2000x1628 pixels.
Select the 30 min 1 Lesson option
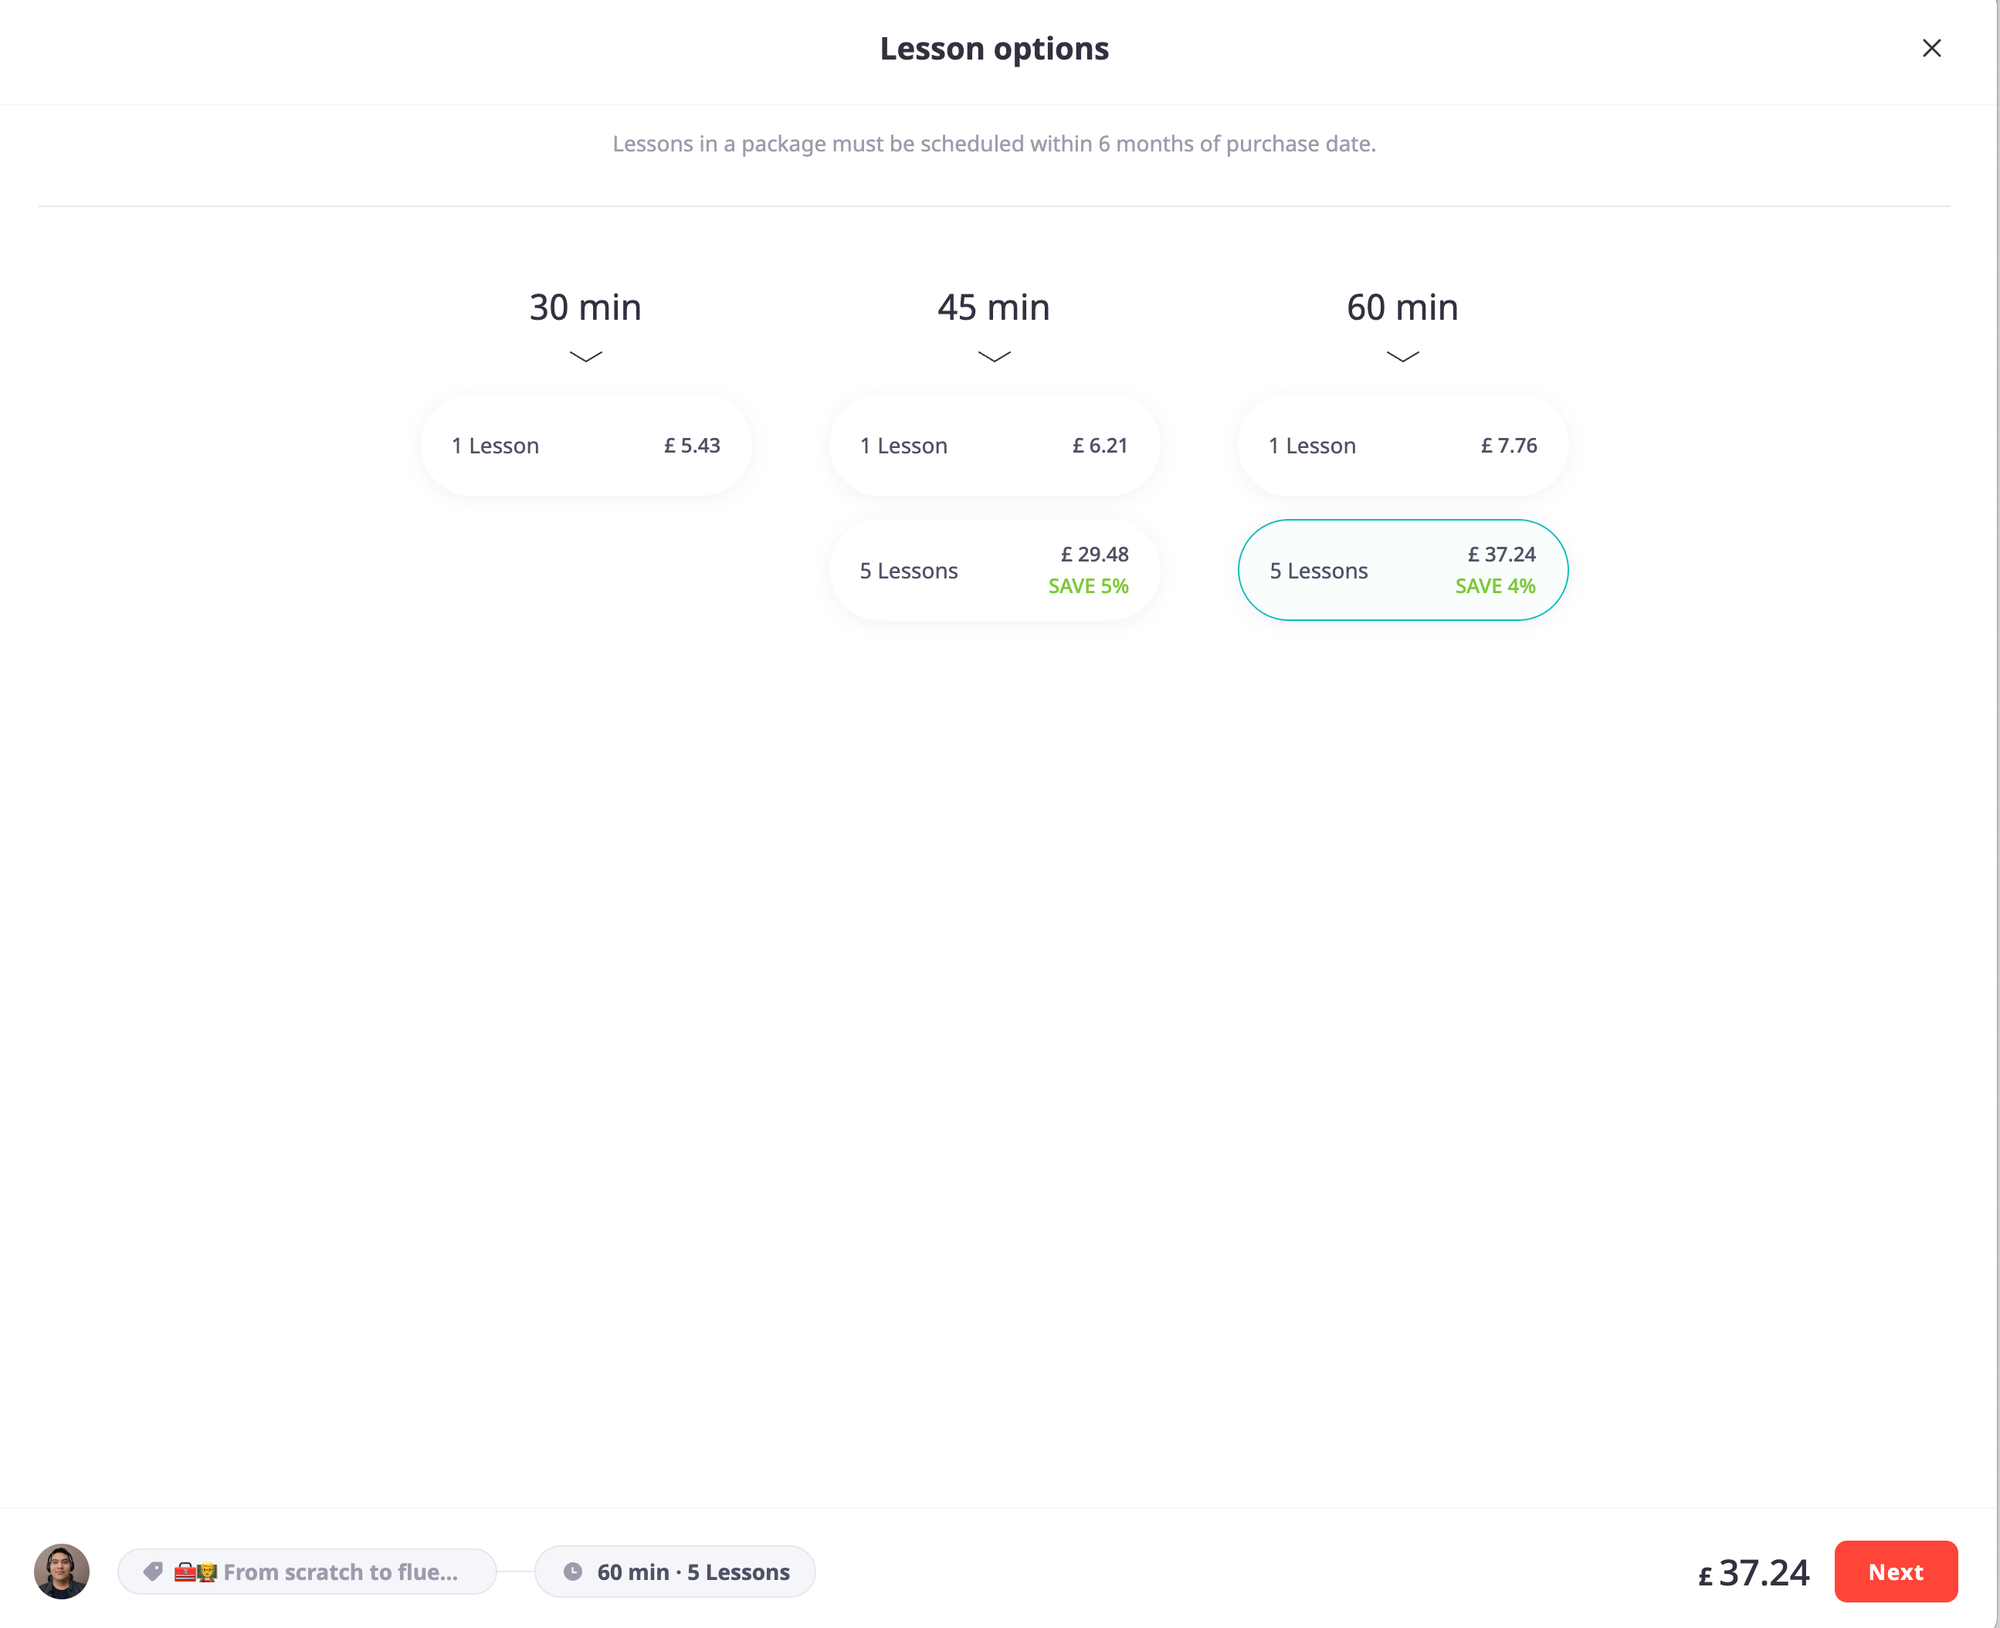pyautogui.click(x=585, y=445)
